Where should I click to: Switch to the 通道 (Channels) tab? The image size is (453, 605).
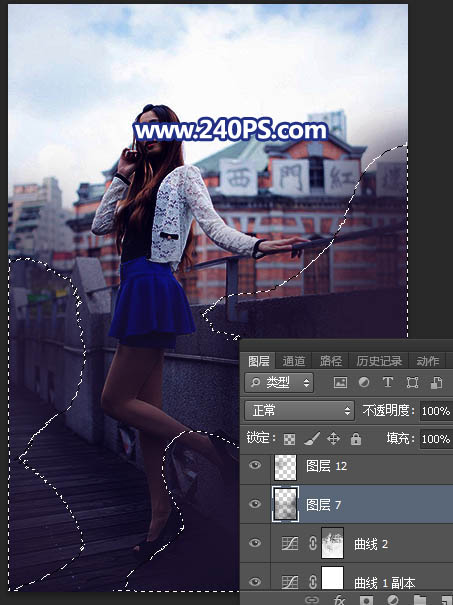(294, 361)
